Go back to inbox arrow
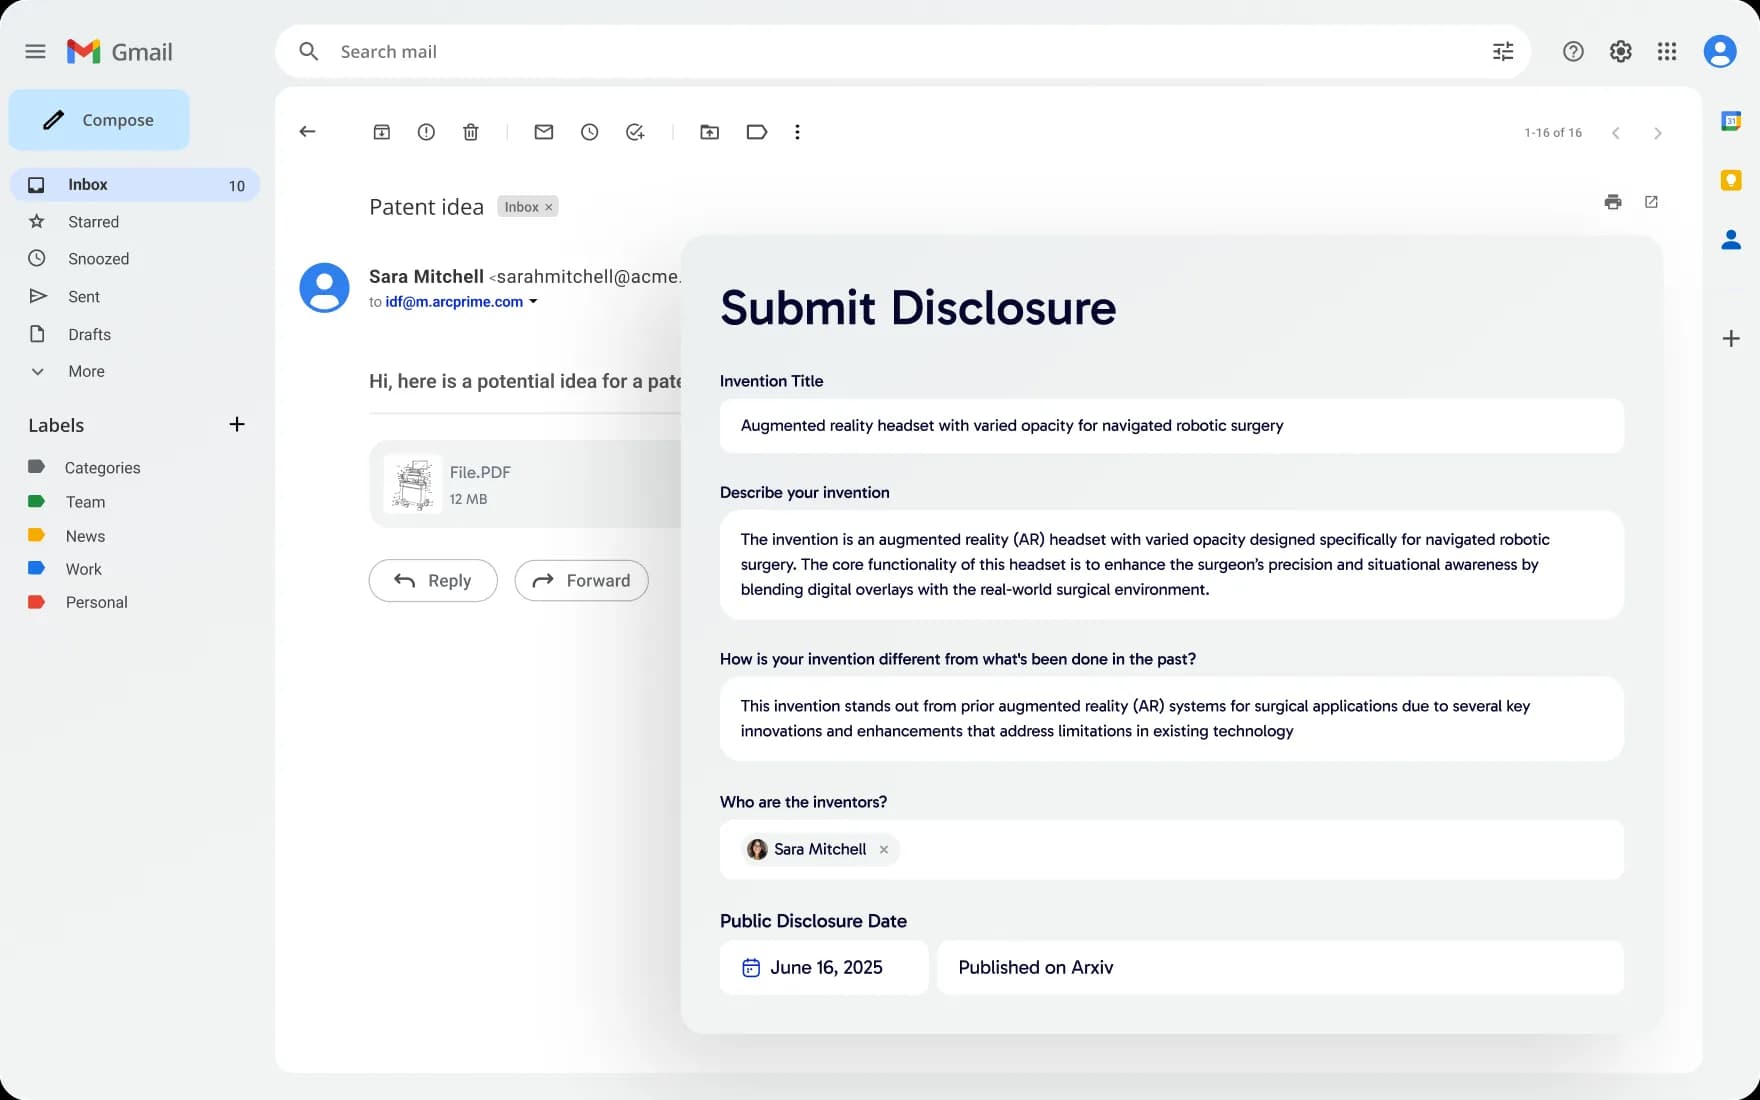The width and height of the screenshot is (1760, 1100). point(308,132)
